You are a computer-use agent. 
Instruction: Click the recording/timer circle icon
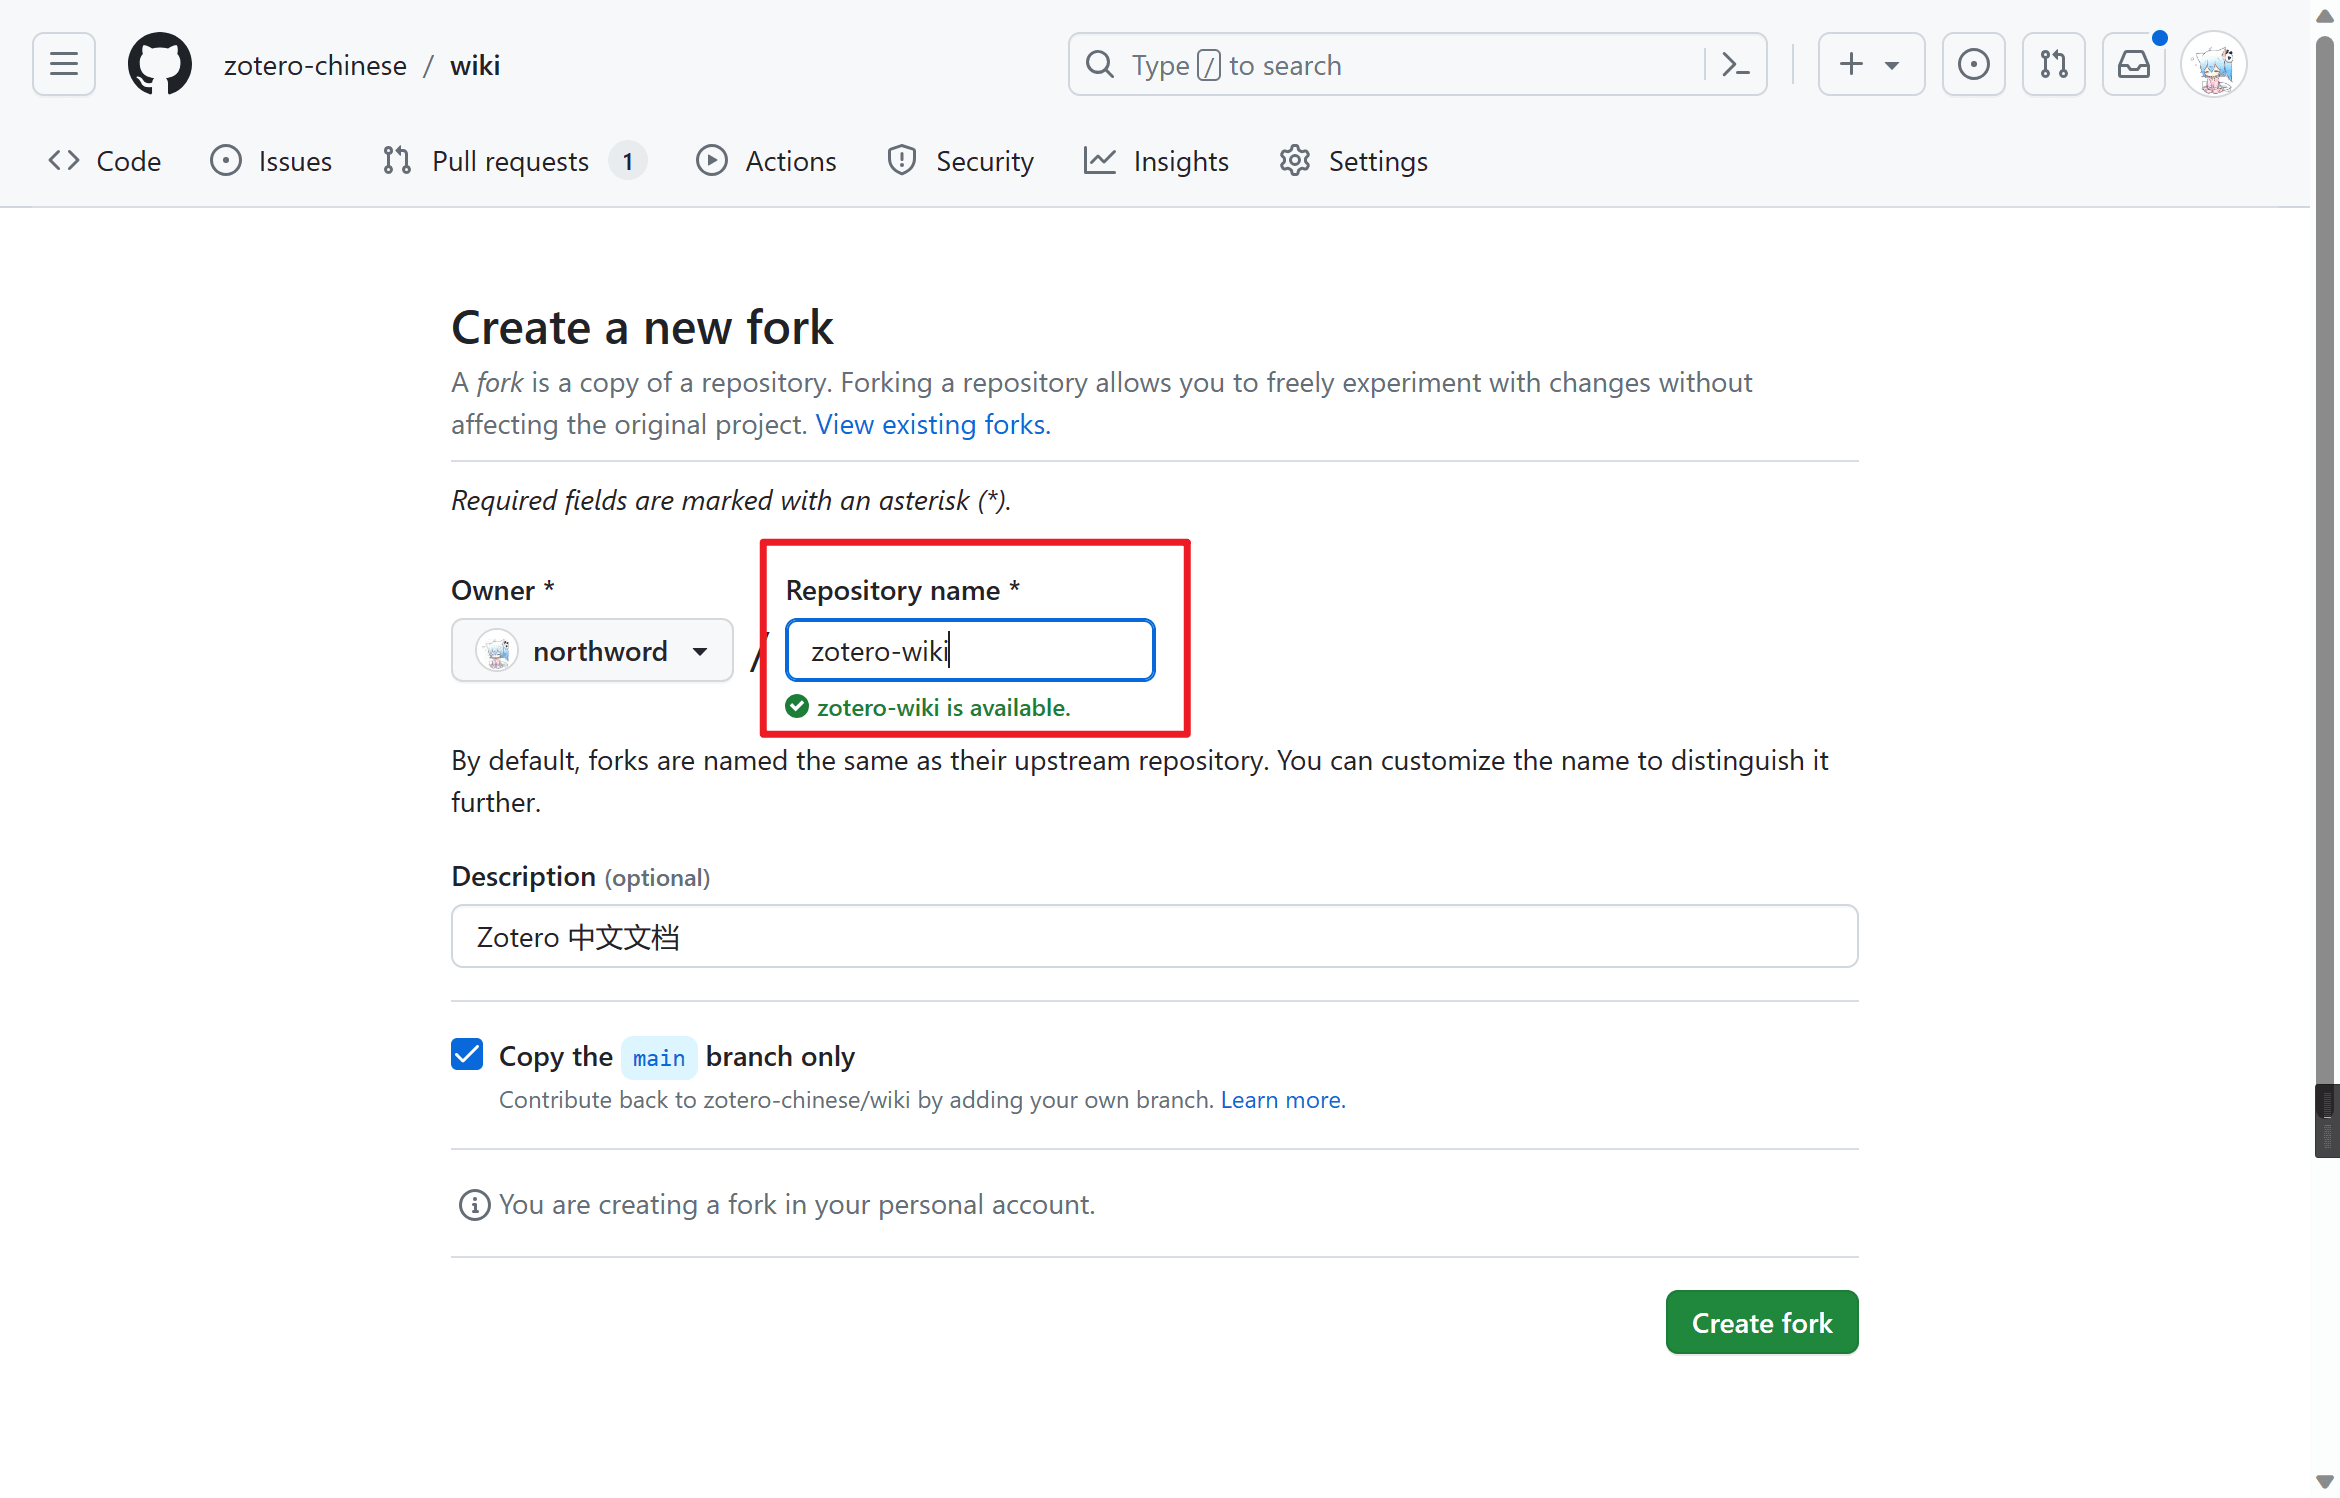click(1973, 65)
